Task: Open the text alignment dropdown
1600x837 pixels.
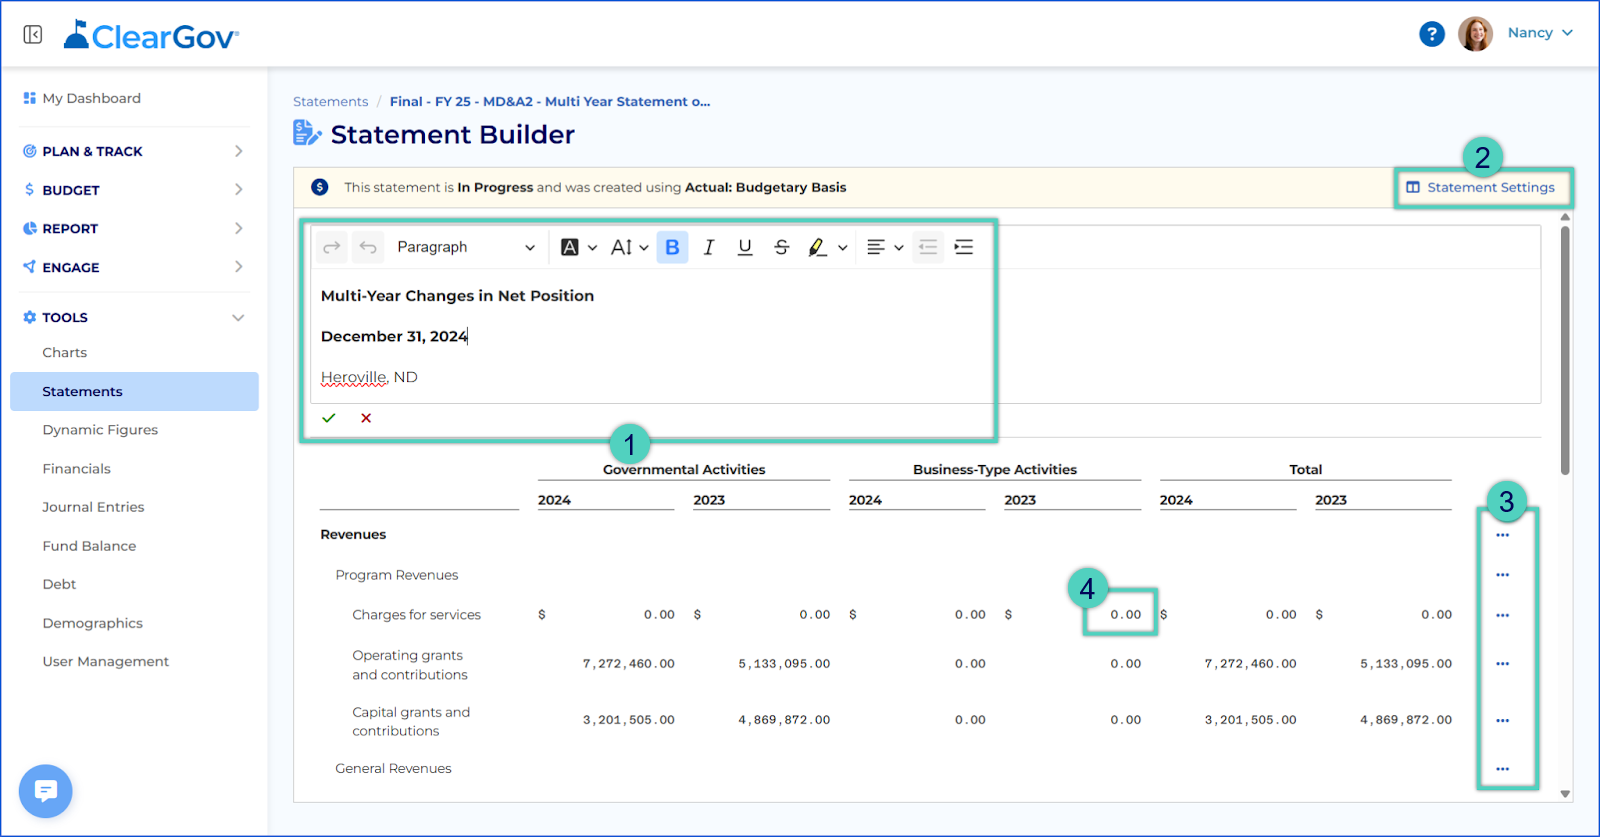Action: pyautogui.click(x=885, y=247)
